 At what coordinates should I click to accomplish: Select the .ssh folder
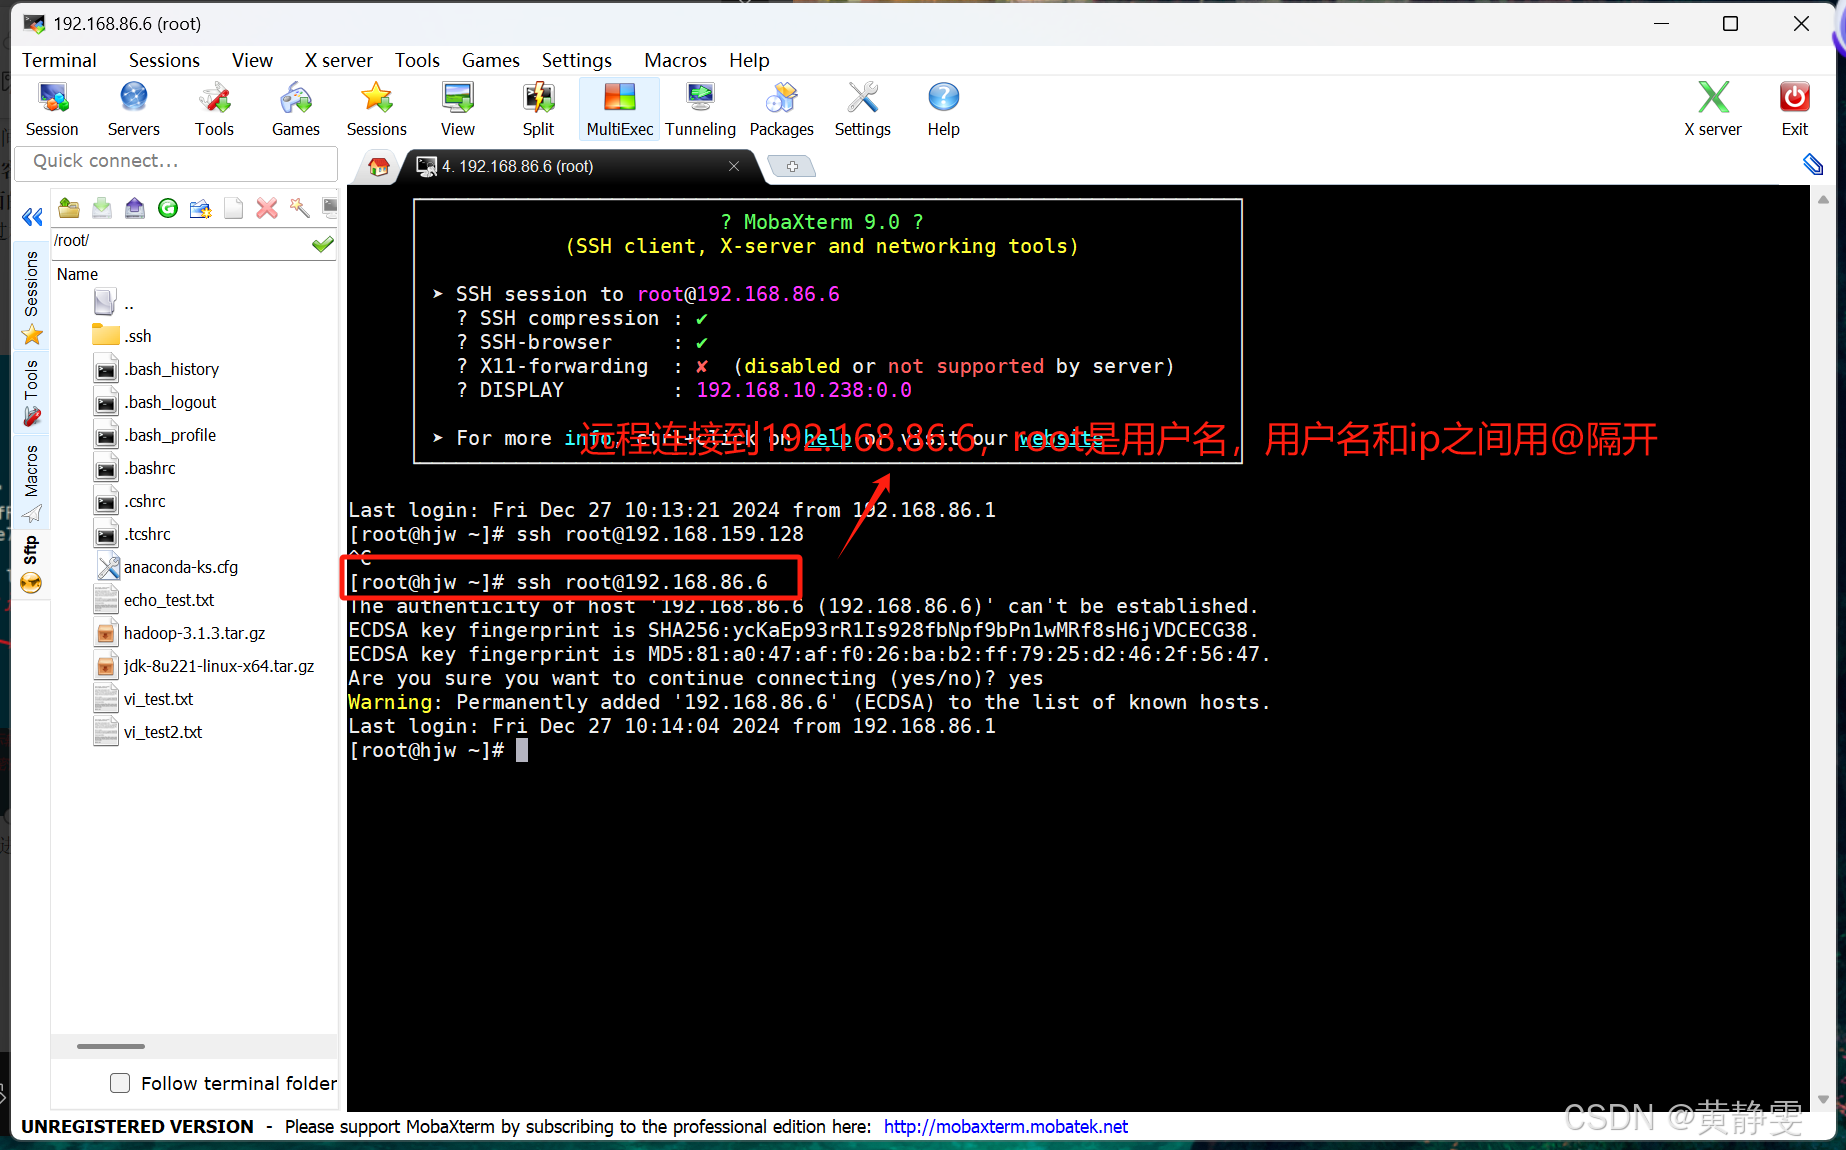122,336
